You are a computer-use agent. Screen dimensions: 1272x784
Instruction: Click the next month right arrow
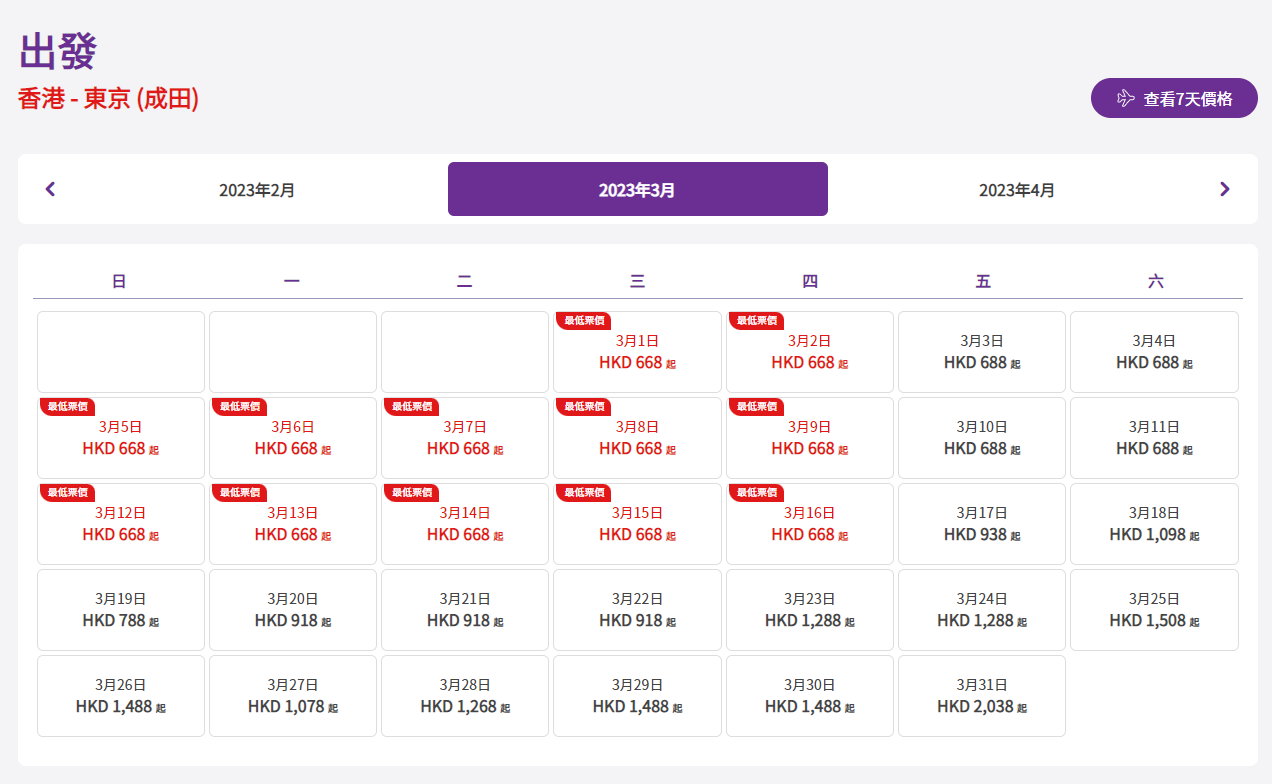click(1224, 189)
